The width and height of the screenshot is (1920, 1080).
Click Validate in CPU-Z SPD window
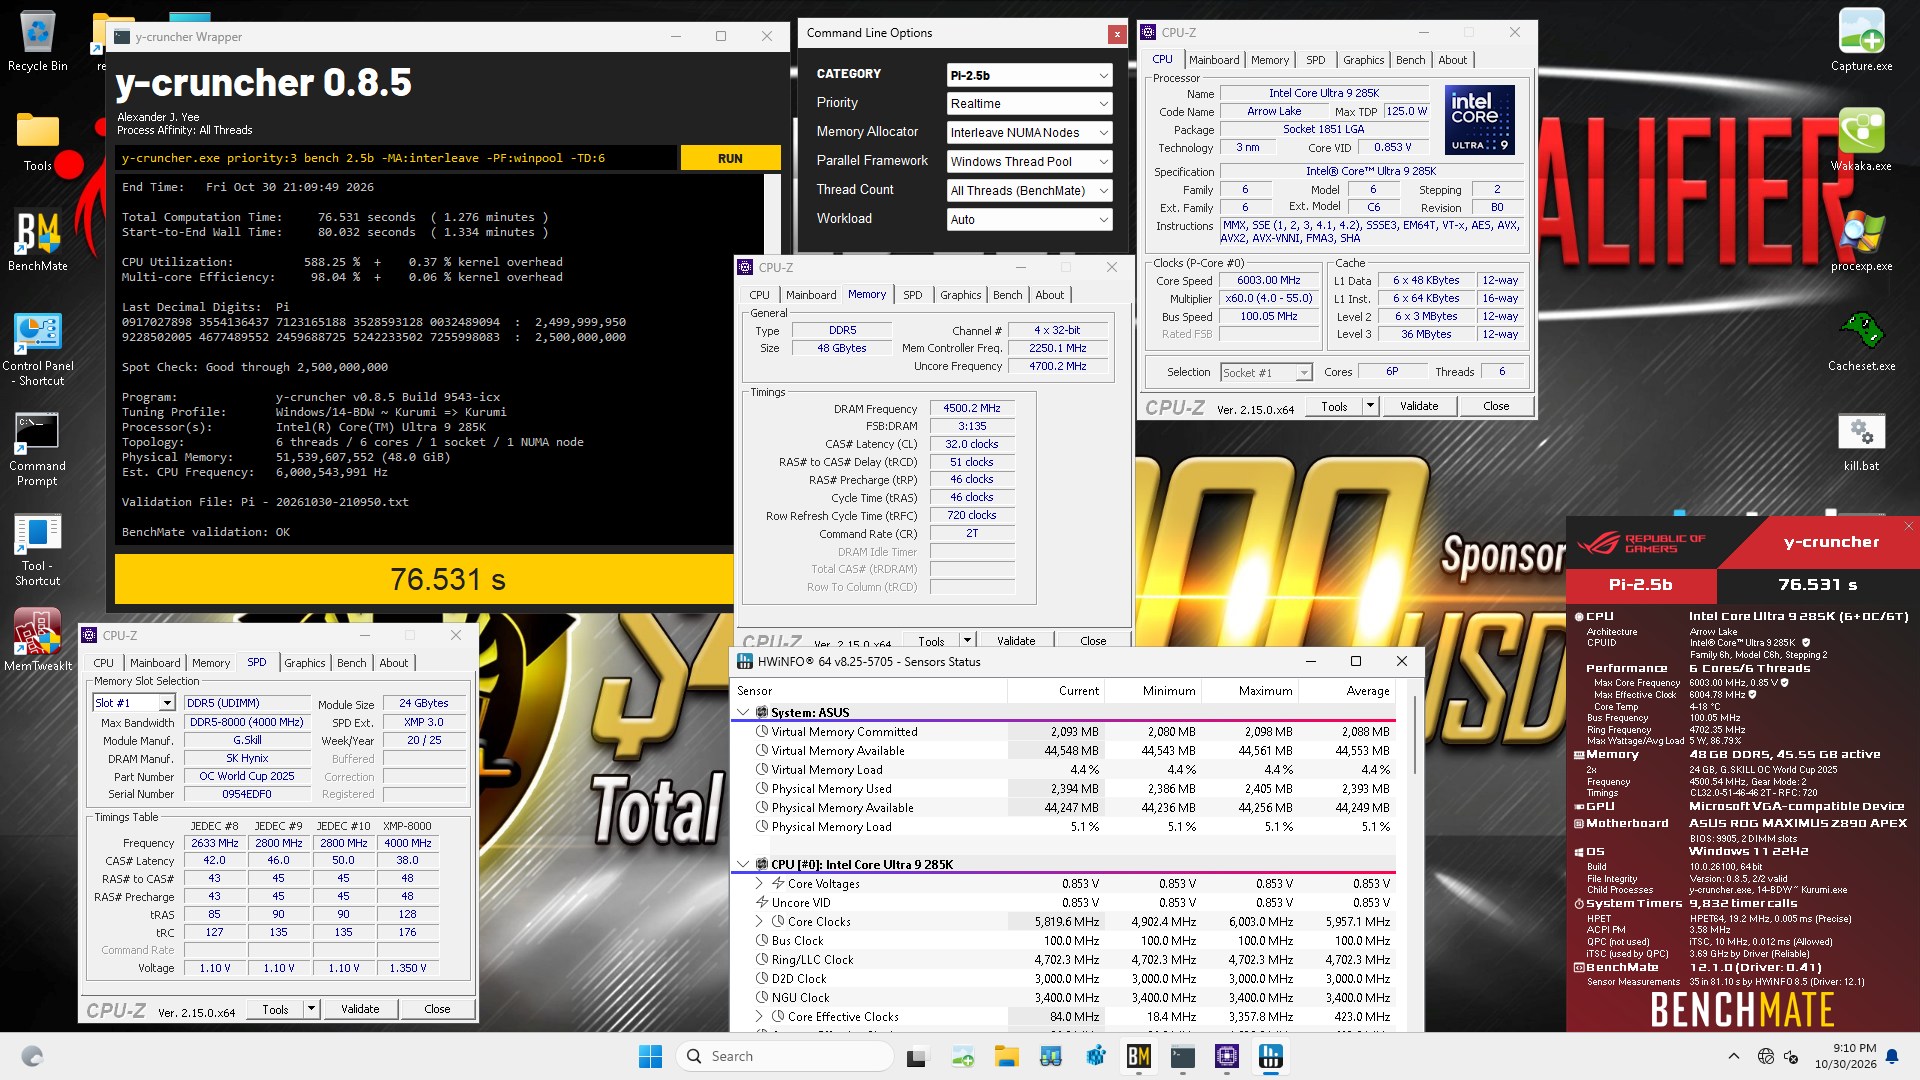pyautogui.click(x=360, y=1009)
